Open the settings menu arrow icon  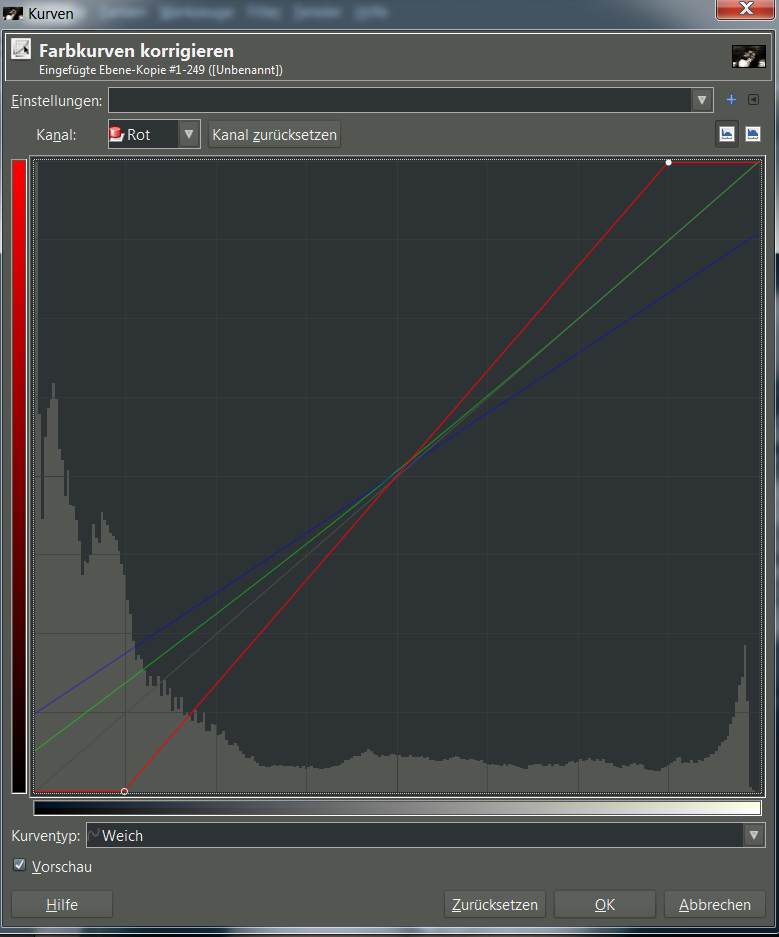point(754,100)
